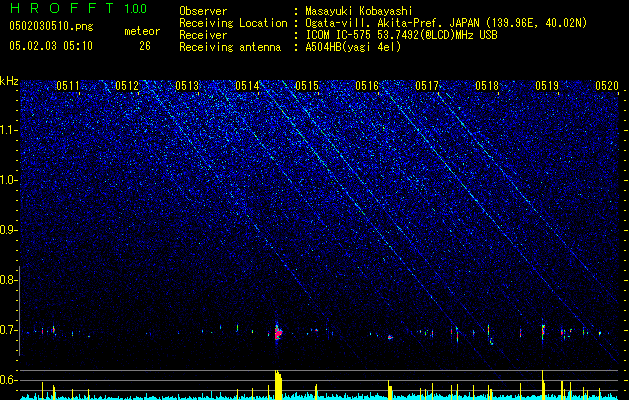629x400 pixels.
Task: Click the small red echo blob after 0516
Action: pos(390,337)
